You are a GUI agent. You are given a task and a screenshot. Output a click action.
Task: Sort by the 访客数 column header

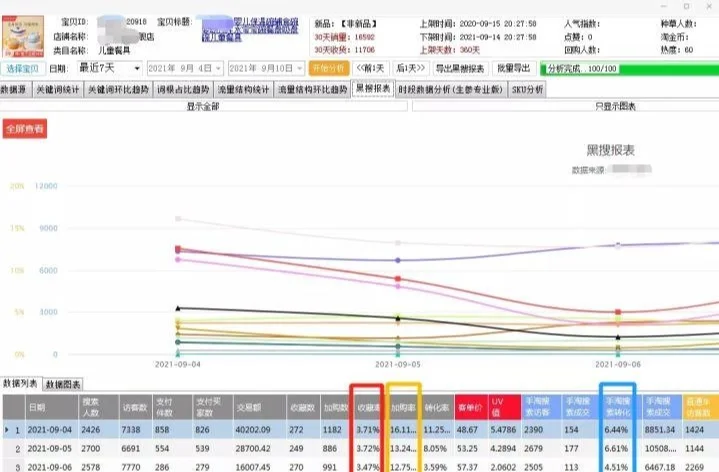pyautogui.click(x=135, y=407)
